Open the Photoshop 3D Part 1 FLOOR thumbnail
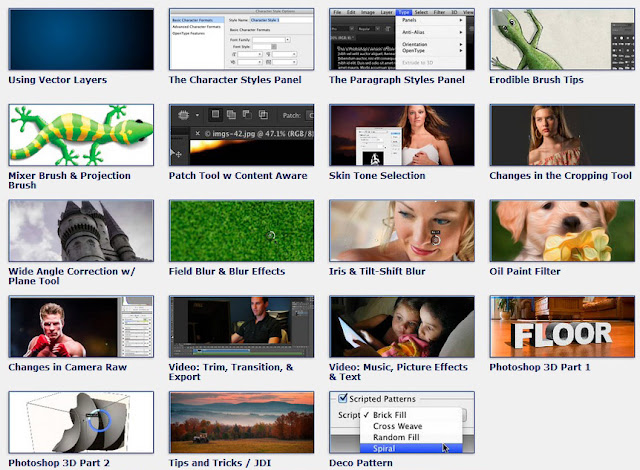The width and height of the screenshot is (640, 470). click(562, 326)
